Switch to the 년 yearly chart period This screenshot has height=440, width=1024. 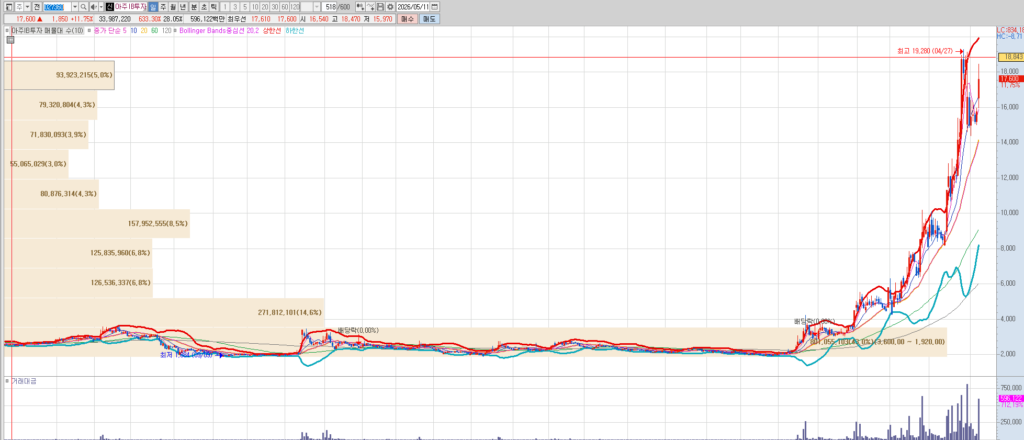click(183, 7)
